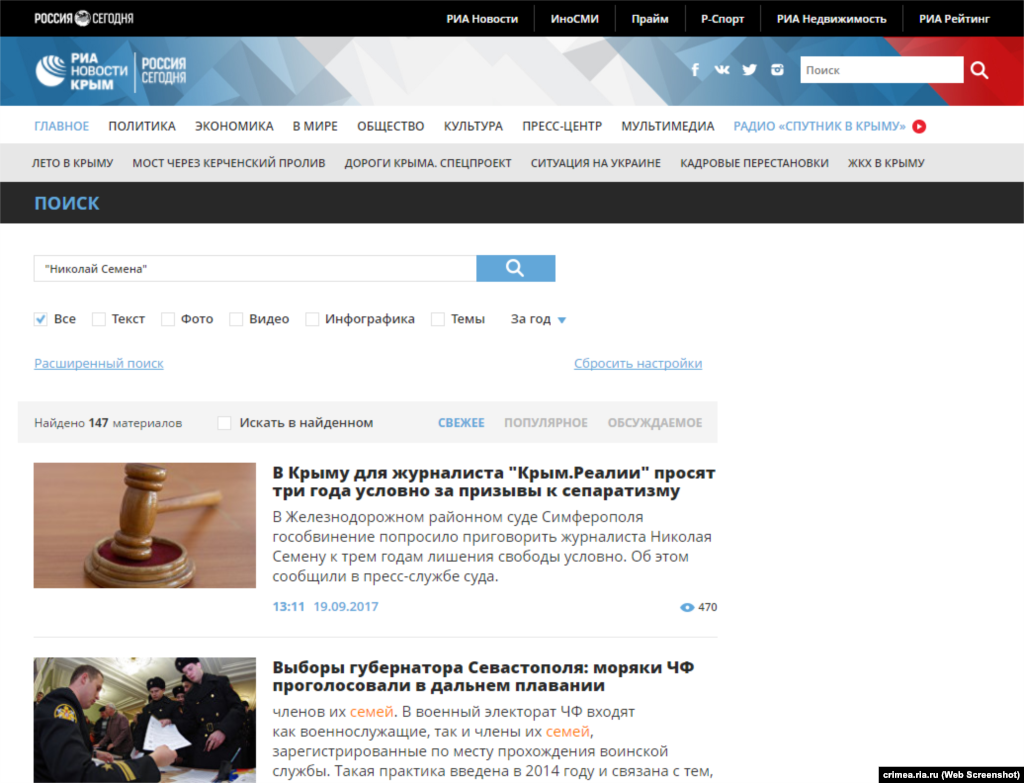Open the Instagram icon in header
Screen dimensions: 1024x783
776,70
